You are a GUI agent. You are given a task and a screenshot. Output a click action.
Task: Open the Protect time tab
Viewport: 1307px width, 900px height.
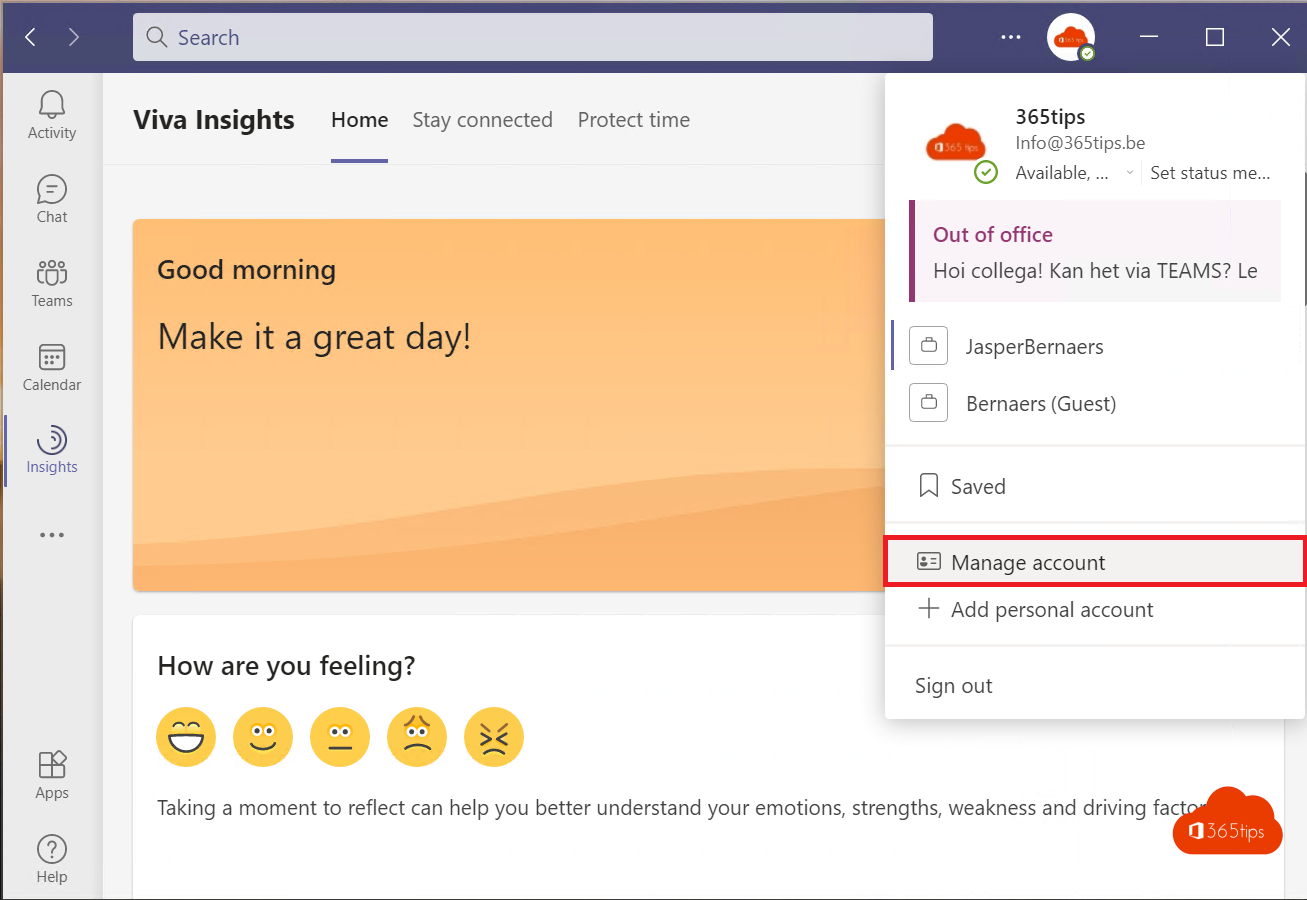633,120
